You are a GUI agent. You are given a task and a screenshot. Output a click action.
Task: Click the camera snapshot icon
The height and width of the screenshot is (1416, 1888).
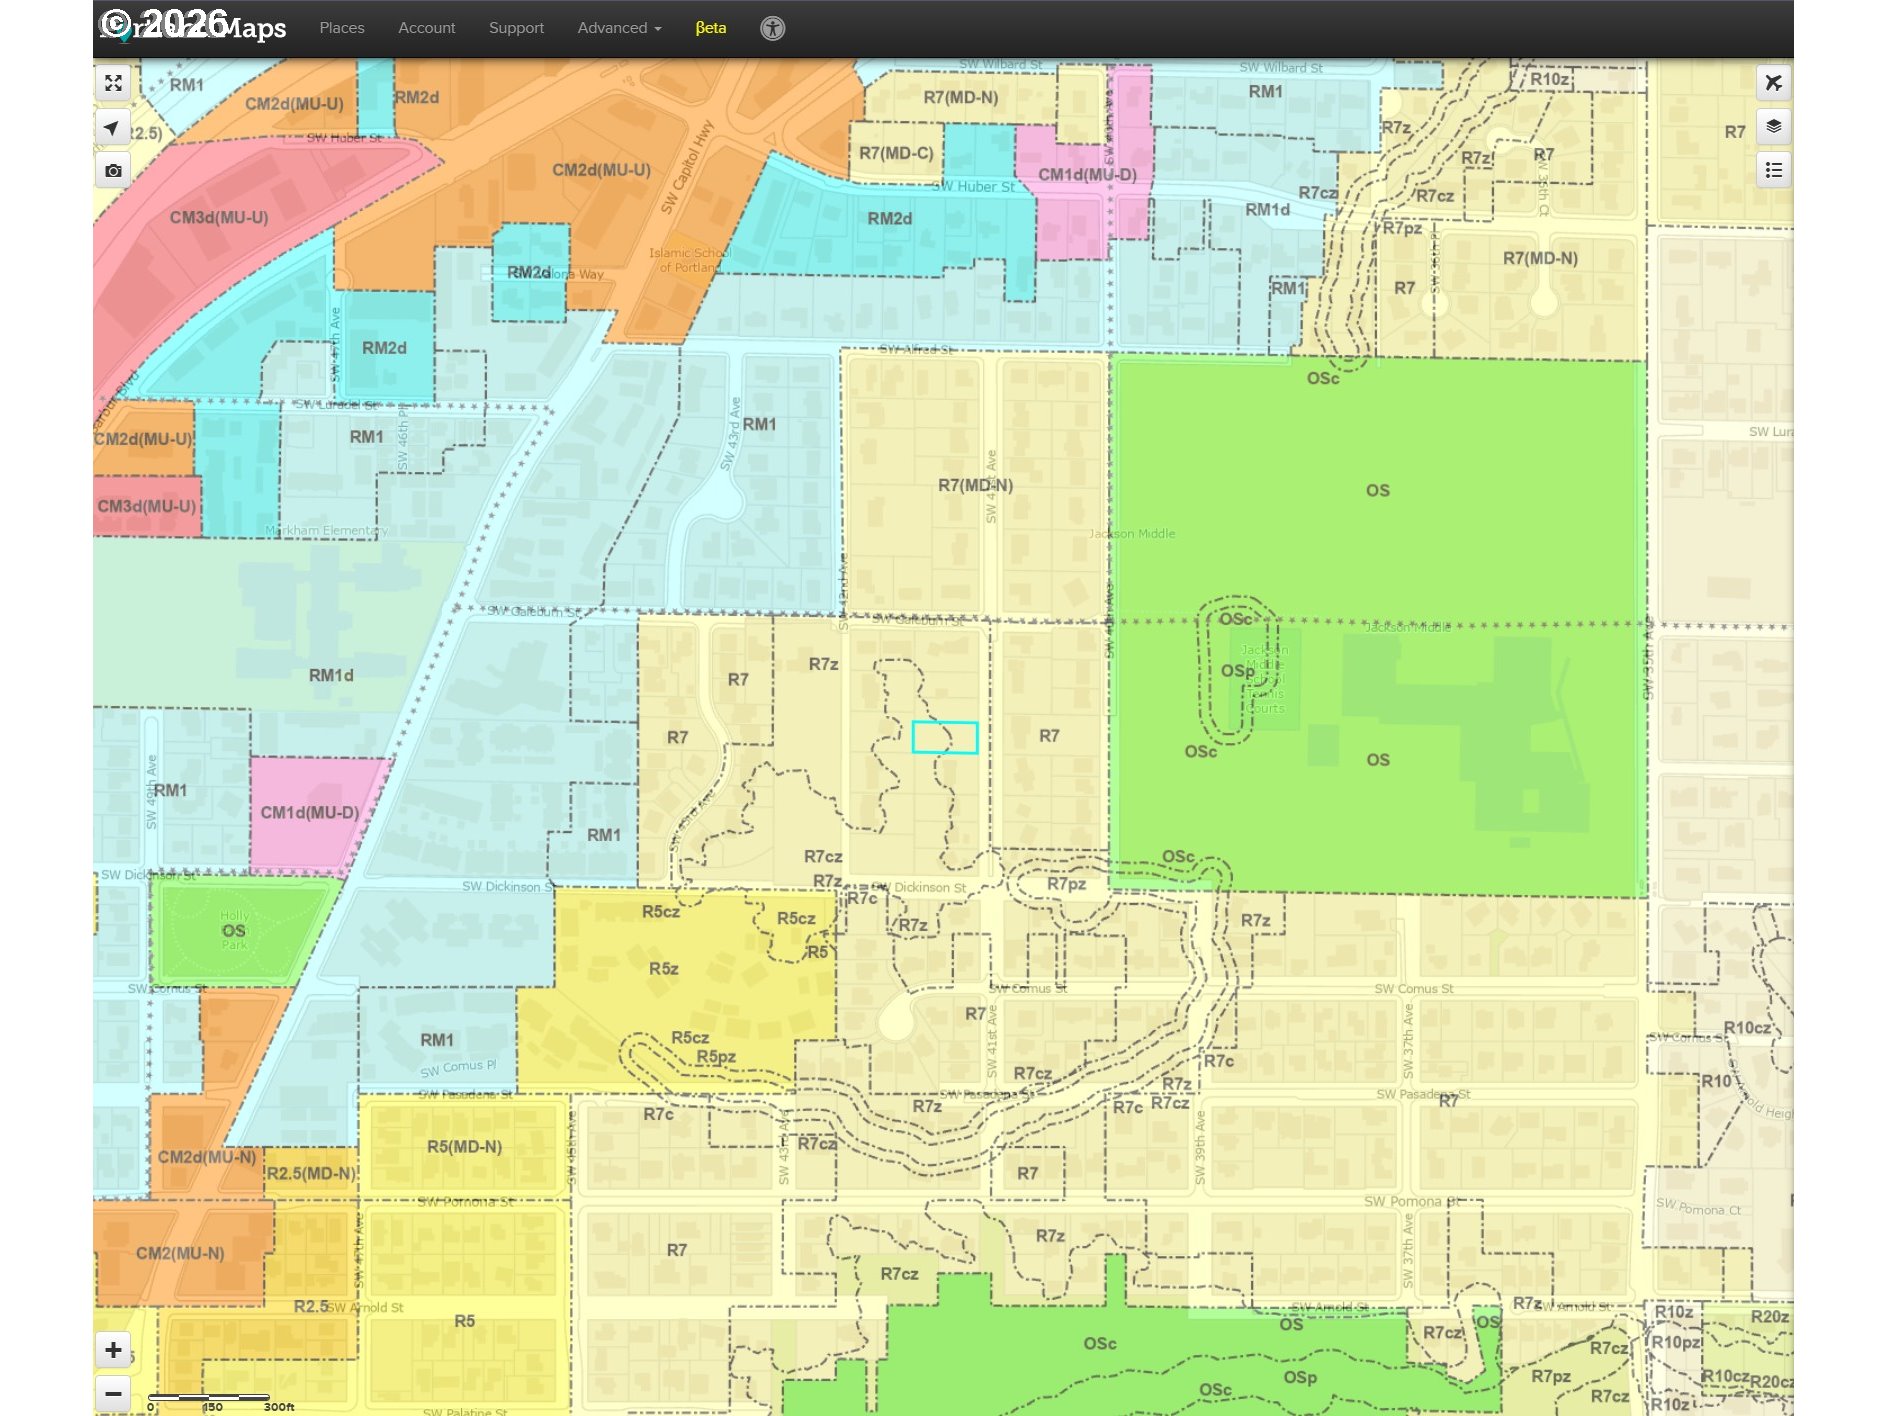(113, 171)
